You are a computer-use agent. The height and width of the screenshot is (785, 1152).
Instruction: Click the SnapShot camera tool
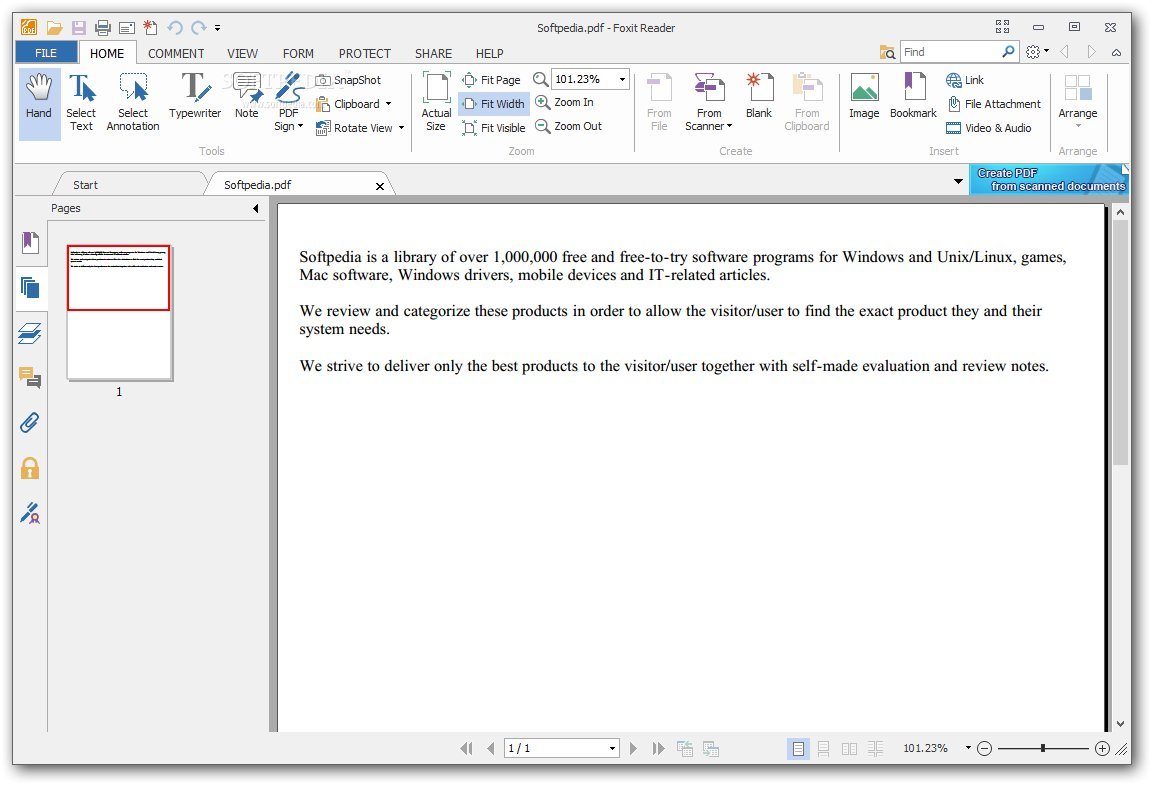tap(349, 80)
